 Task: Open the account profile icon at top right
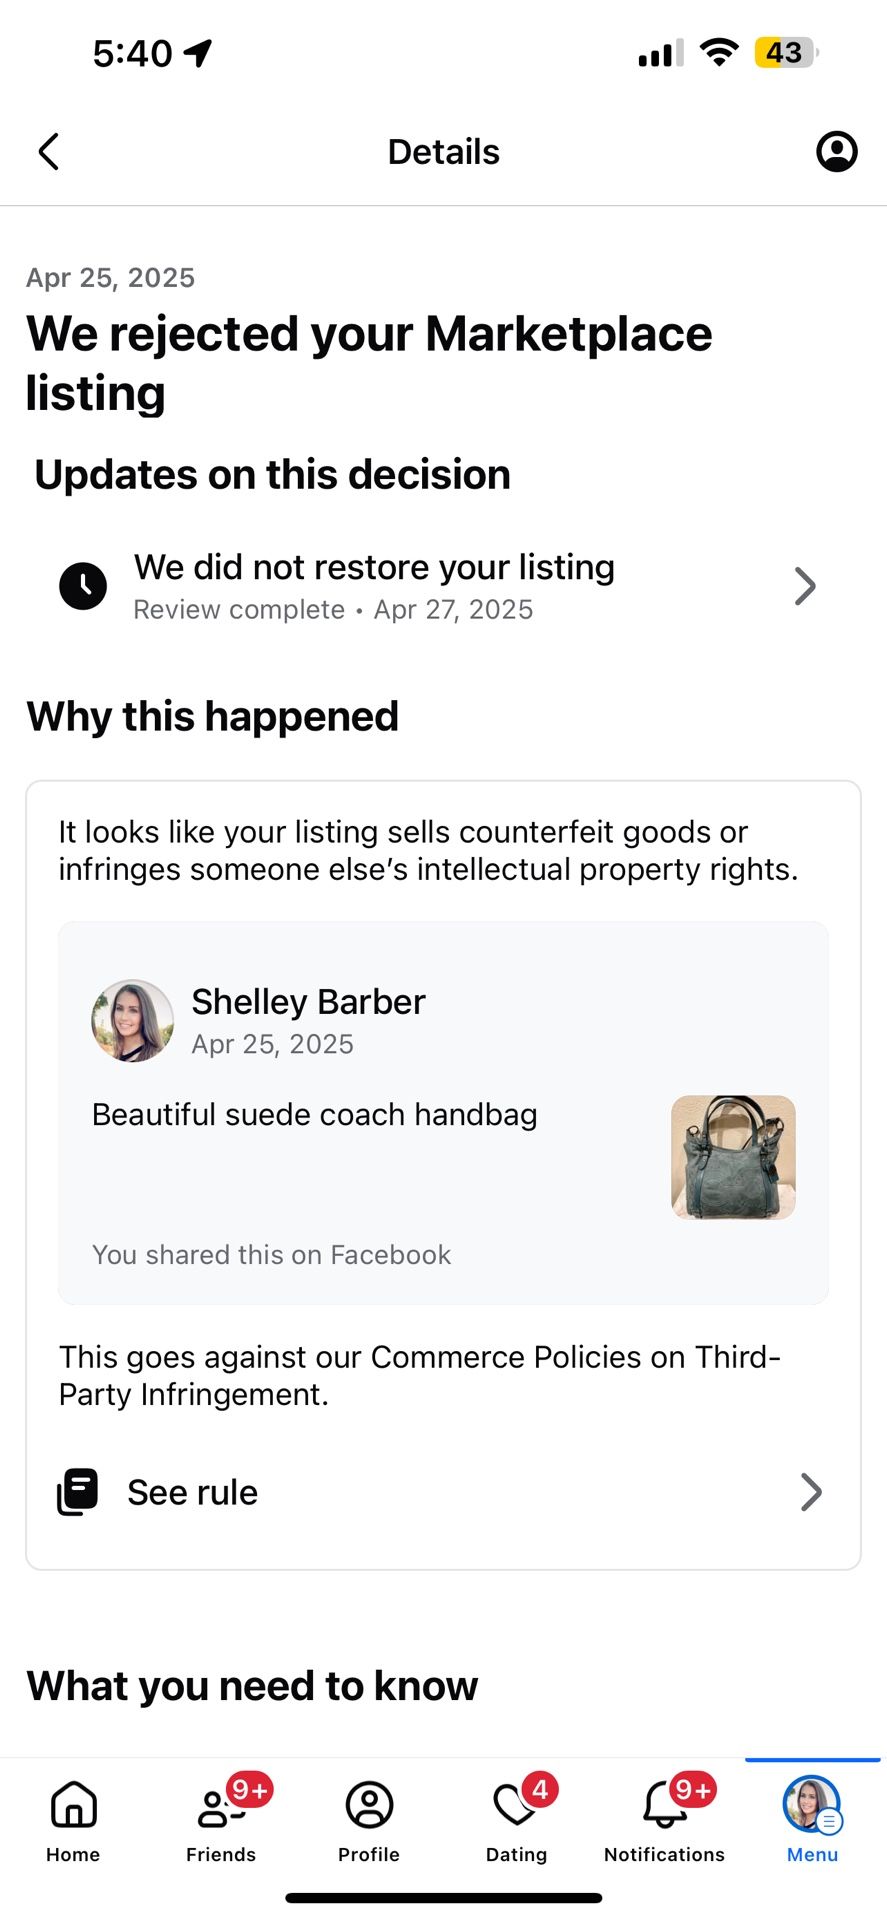[836, 152]
